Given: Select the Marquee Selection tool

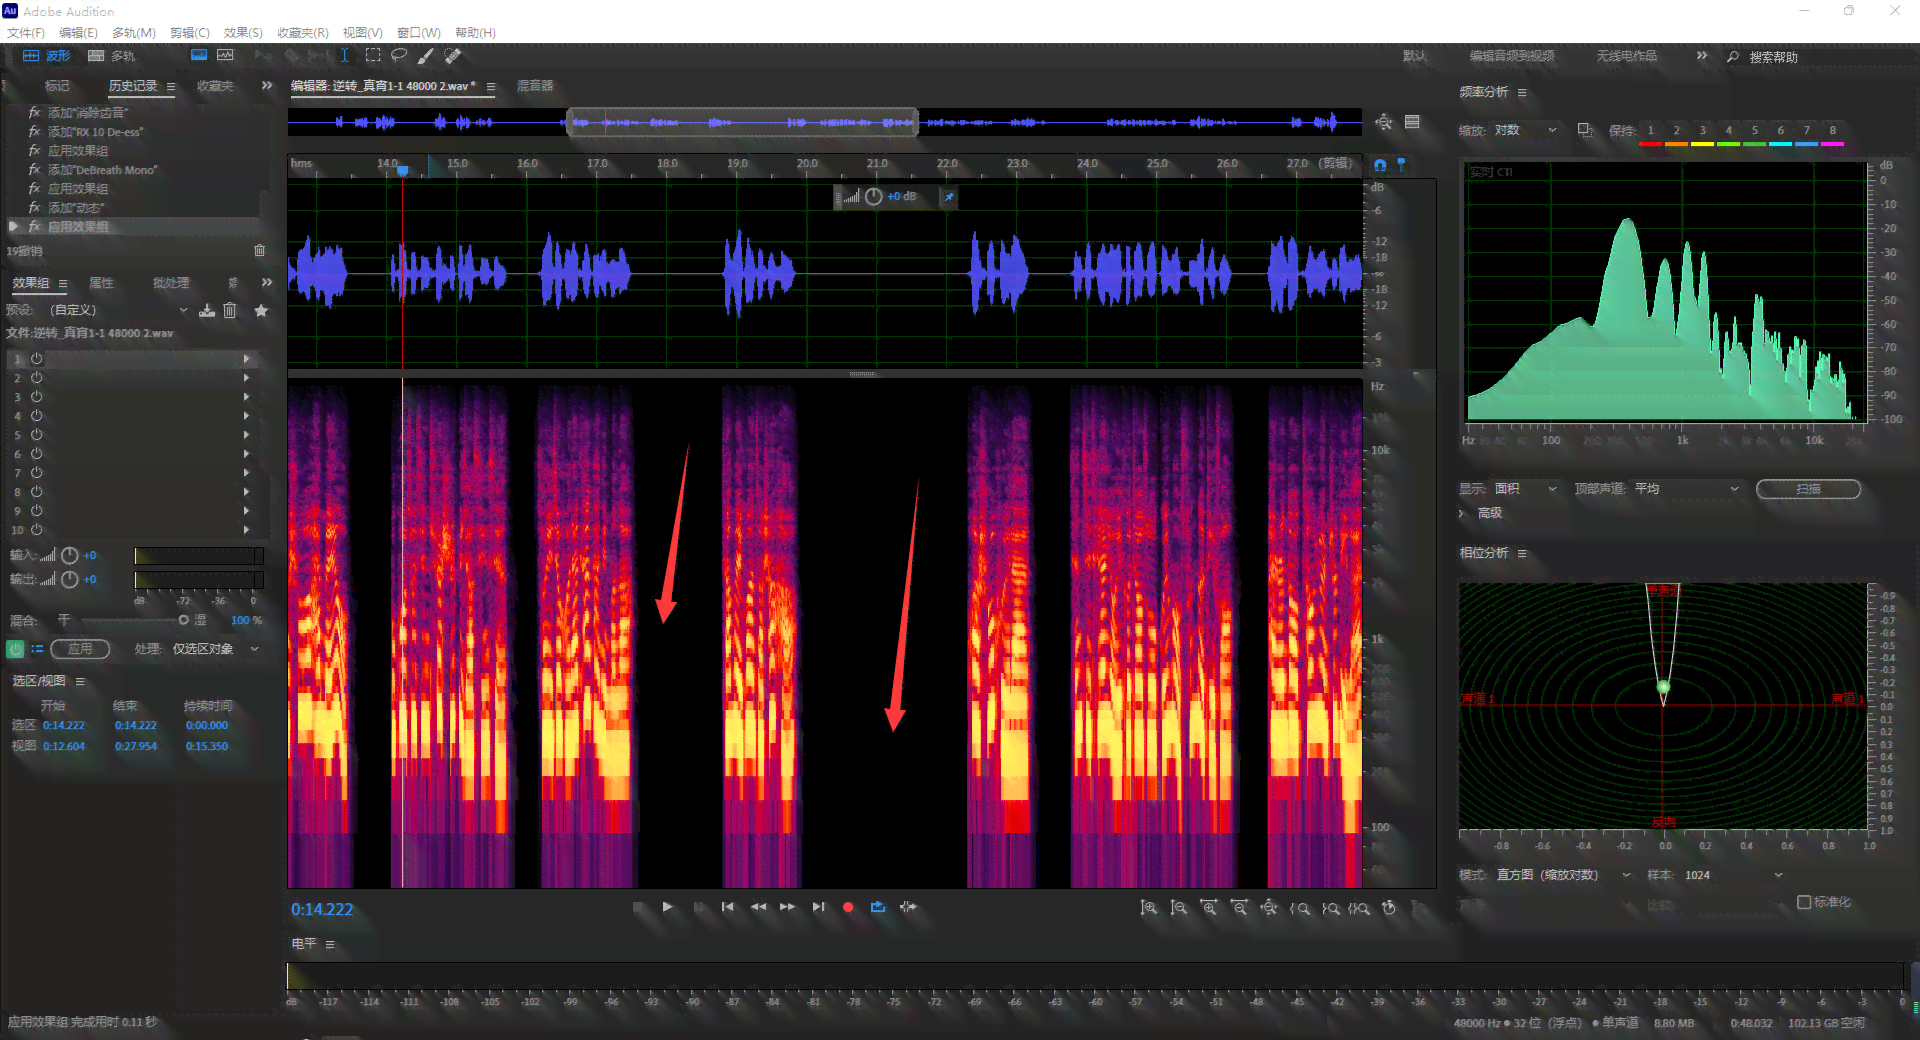Looking at the screenshot, I should point(373,56).
